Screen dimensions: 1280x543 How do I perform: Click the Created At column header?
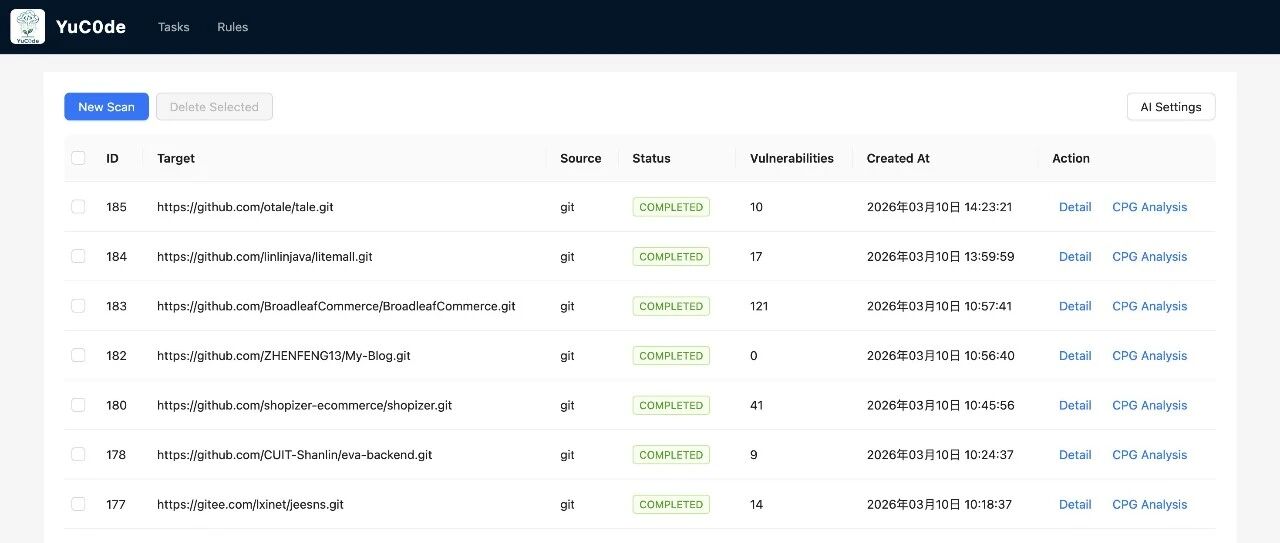coord(898,158)
